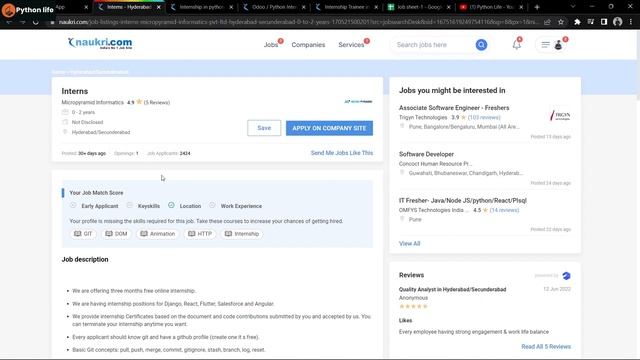Close the Interns - Hyderabad tab
This screenshot has width=640, height=360.
[159, 7]
